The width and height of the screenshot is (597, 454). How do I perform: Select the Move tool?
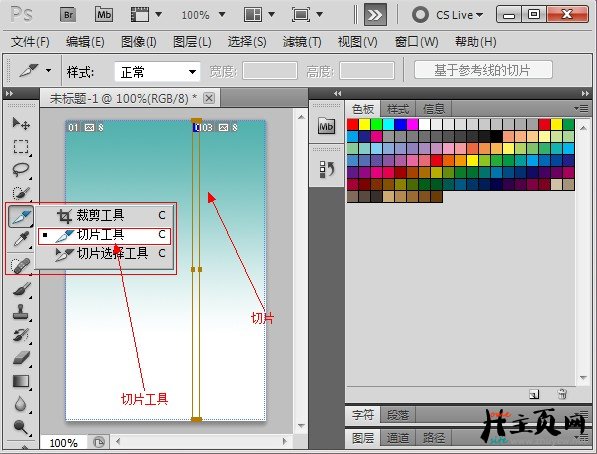21,123
